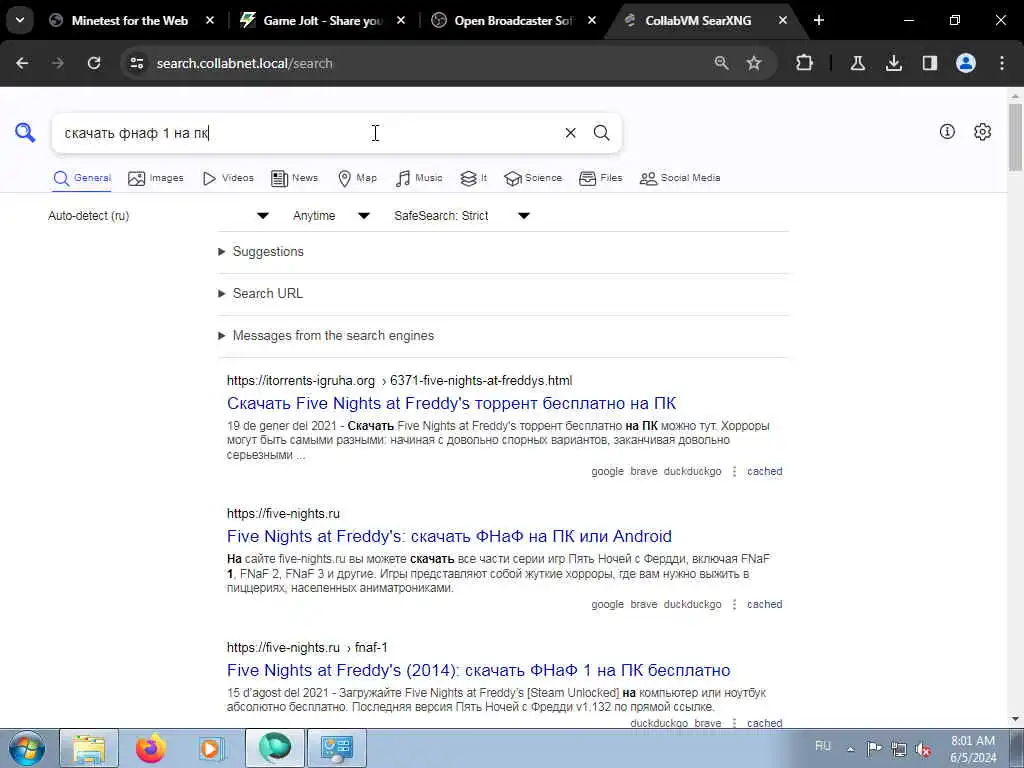
Task: Open the itorrents-igruha Five Nights torrent result
Action: tap(451, 403)
